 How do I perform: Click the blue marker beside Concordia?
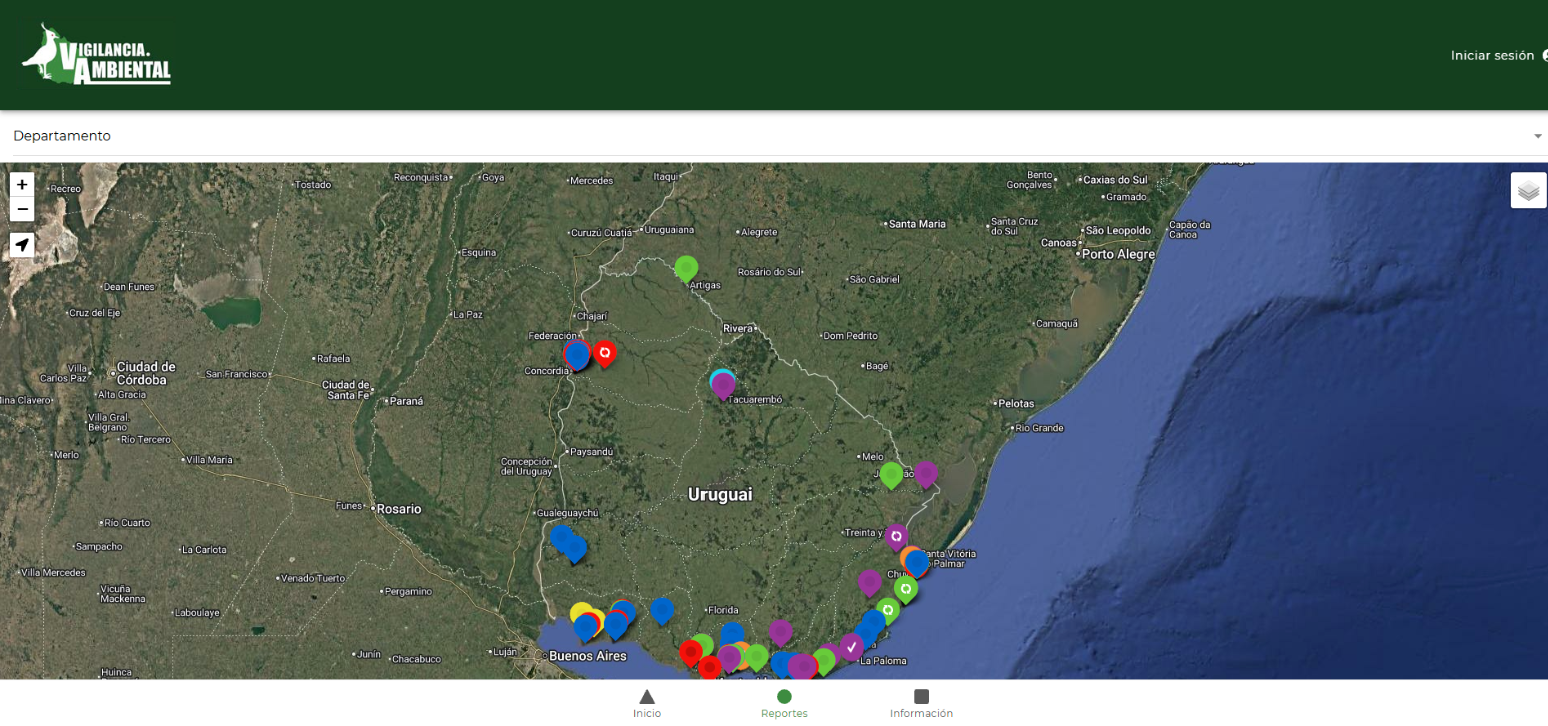point(577,357)
